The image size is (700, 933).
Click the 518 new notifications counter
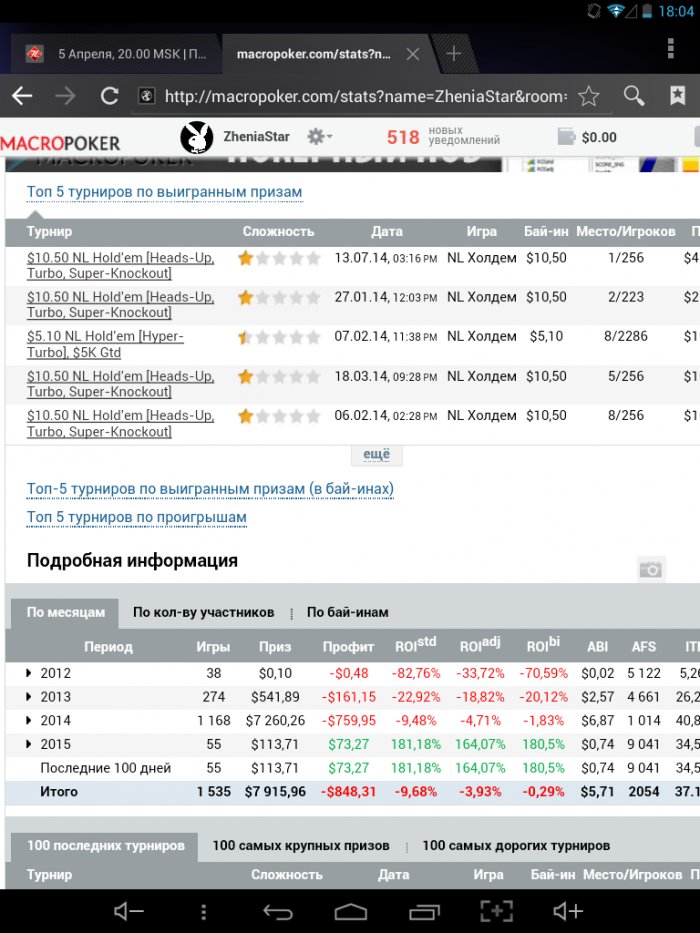click(403, 137)
